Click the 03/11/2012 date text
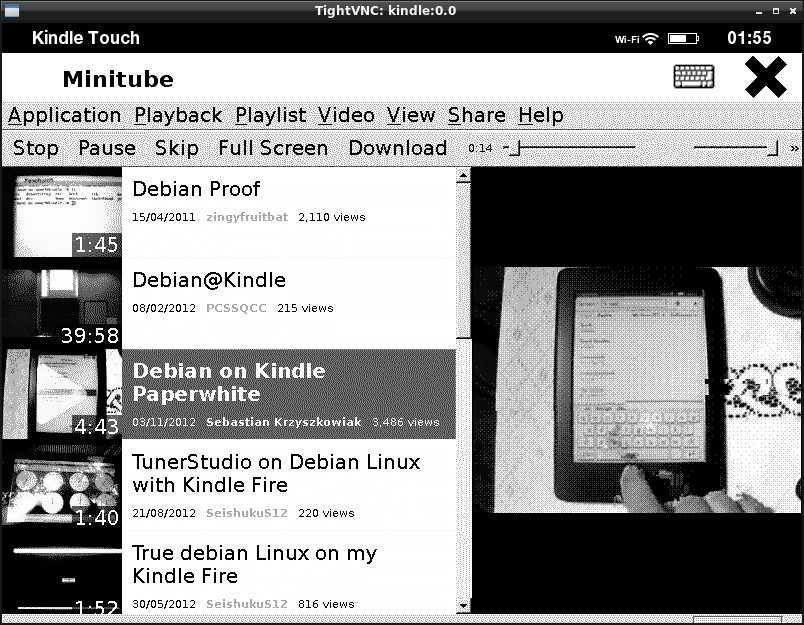This screenshot has width=804, height=625. 164,422
